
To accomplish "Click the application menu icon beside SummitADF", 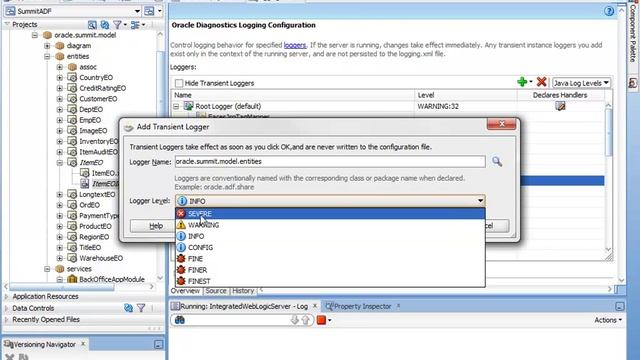I will click(x=149, y=11).
